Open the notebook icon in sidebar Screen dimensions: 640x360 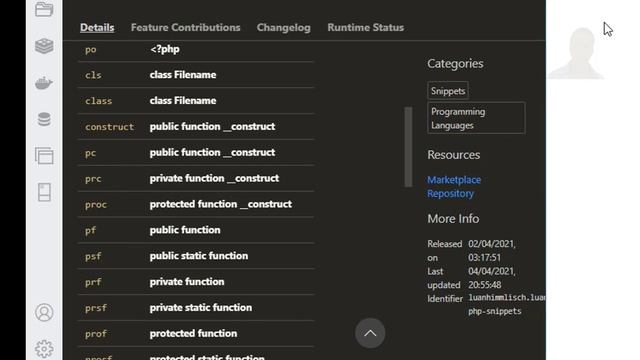point(44,192)
